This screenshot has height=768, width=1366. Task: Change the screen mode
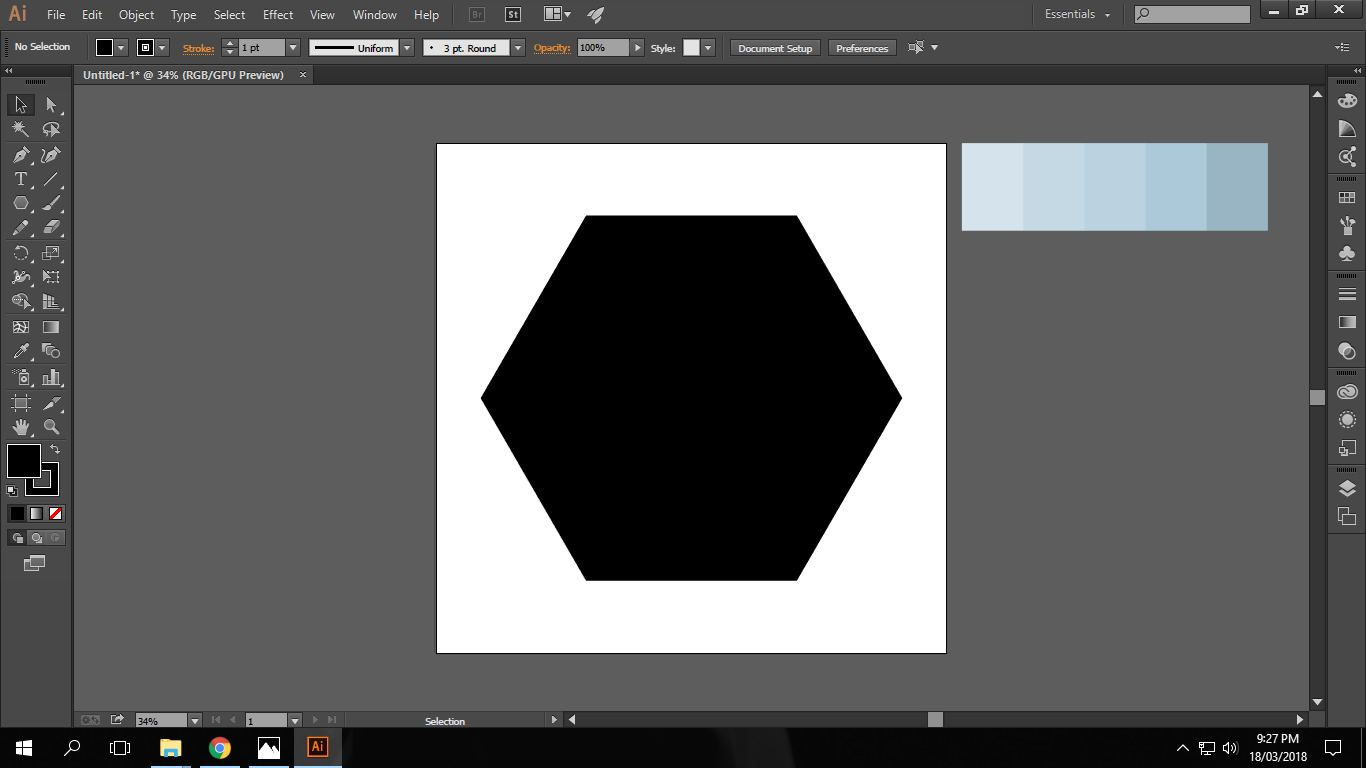coord(35,563)
